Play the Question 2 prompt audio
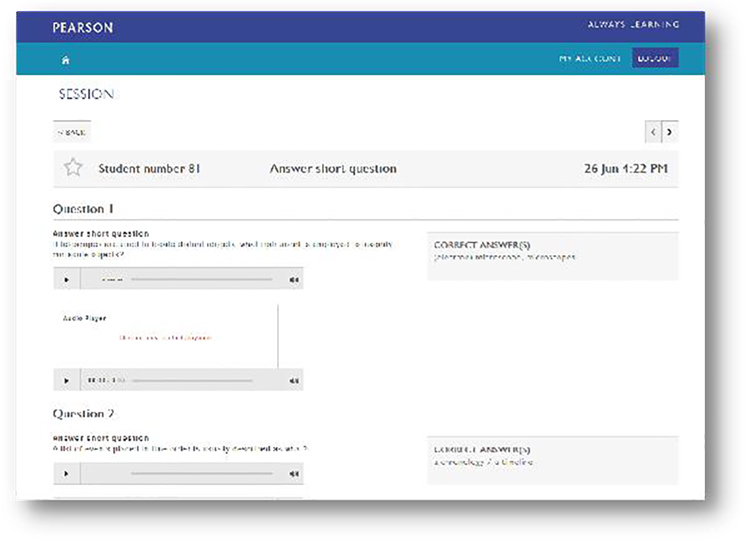The image size is (750, 543). 67,474
